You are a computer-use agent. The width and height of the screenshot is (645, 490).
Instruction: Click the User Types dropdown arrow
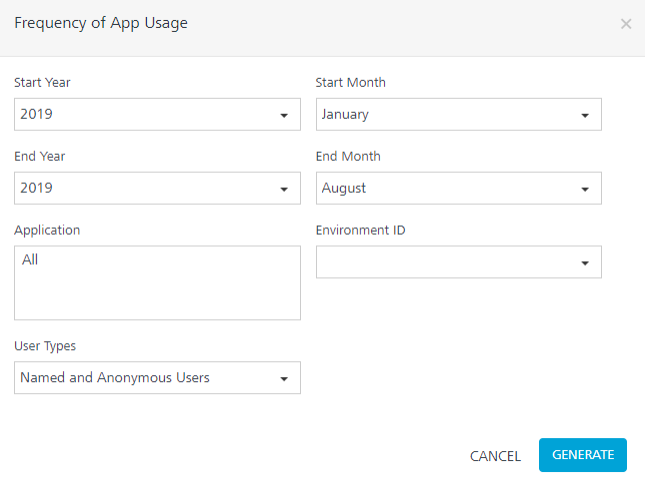(284, 379)
